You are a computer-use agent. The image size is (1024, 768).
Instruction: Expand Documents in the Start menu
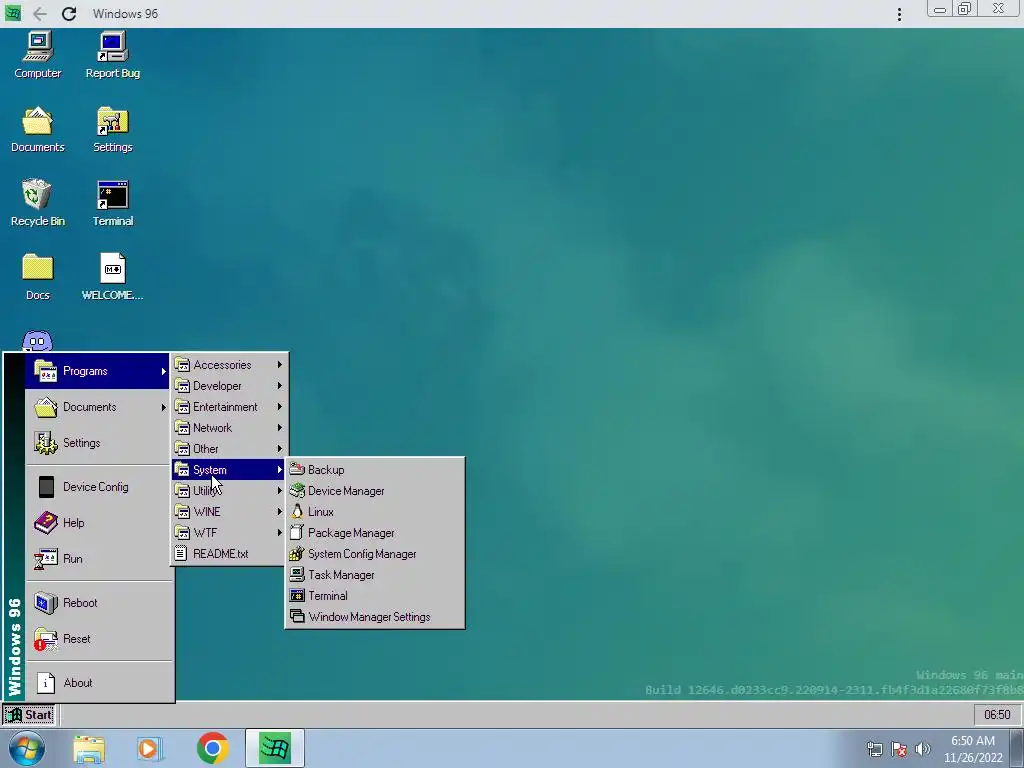click(99, 407)
